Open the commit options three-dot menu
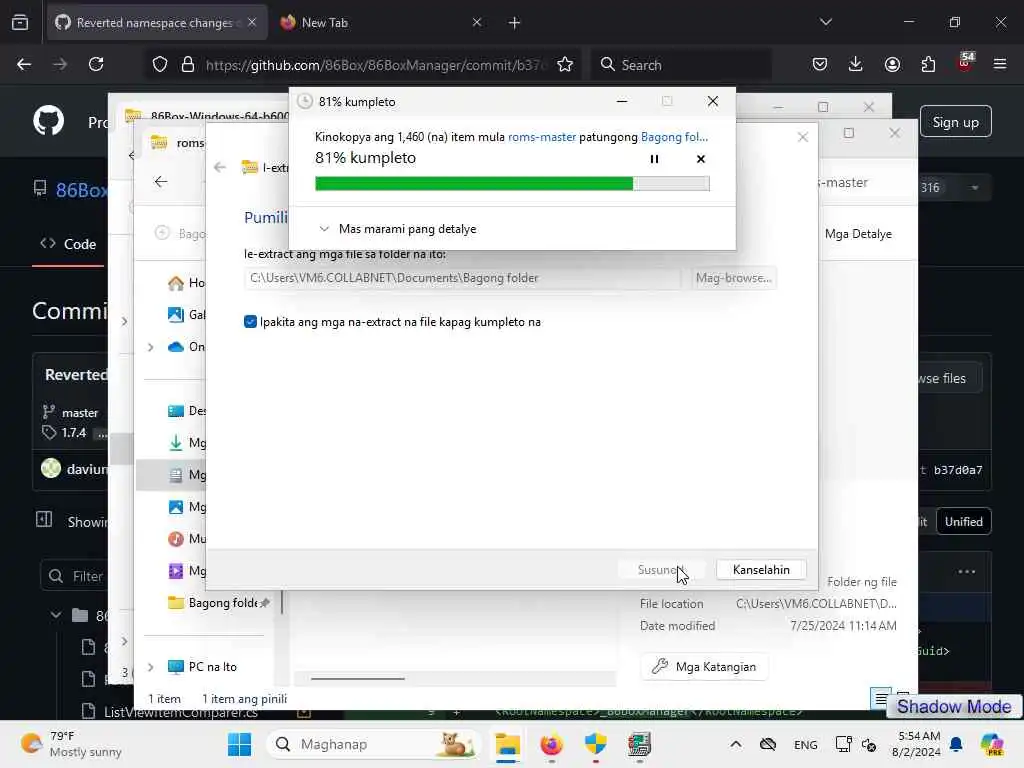The height and width of the screenshot is (768, 1024). coord(967,571)
